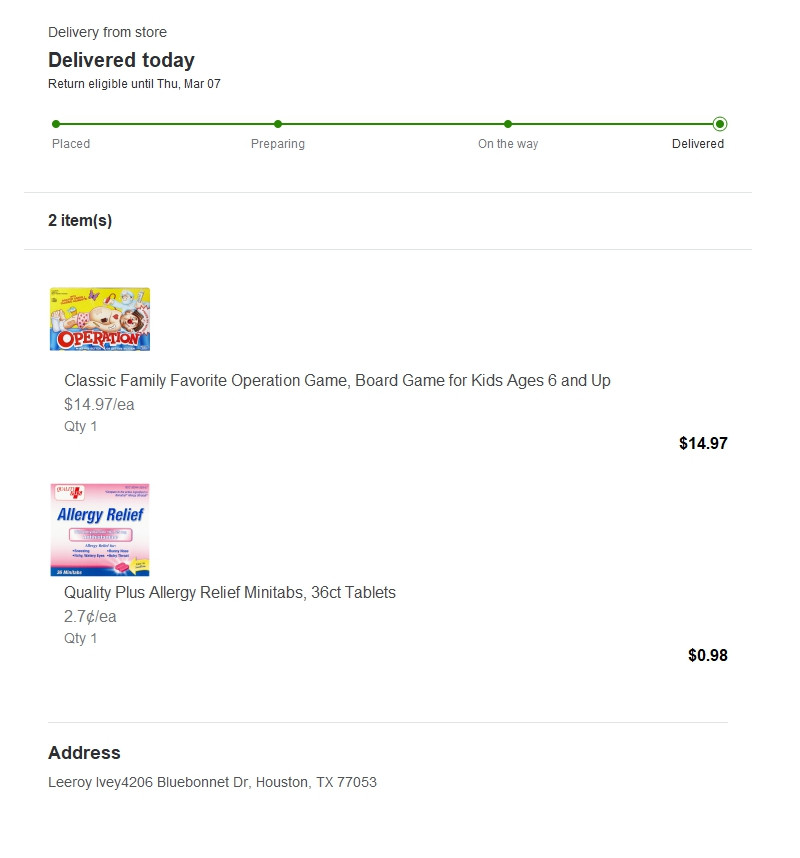Screen dimensions: 800x858
Task: Click the Preparing label under tracker
Action: (x=278, y=144)
